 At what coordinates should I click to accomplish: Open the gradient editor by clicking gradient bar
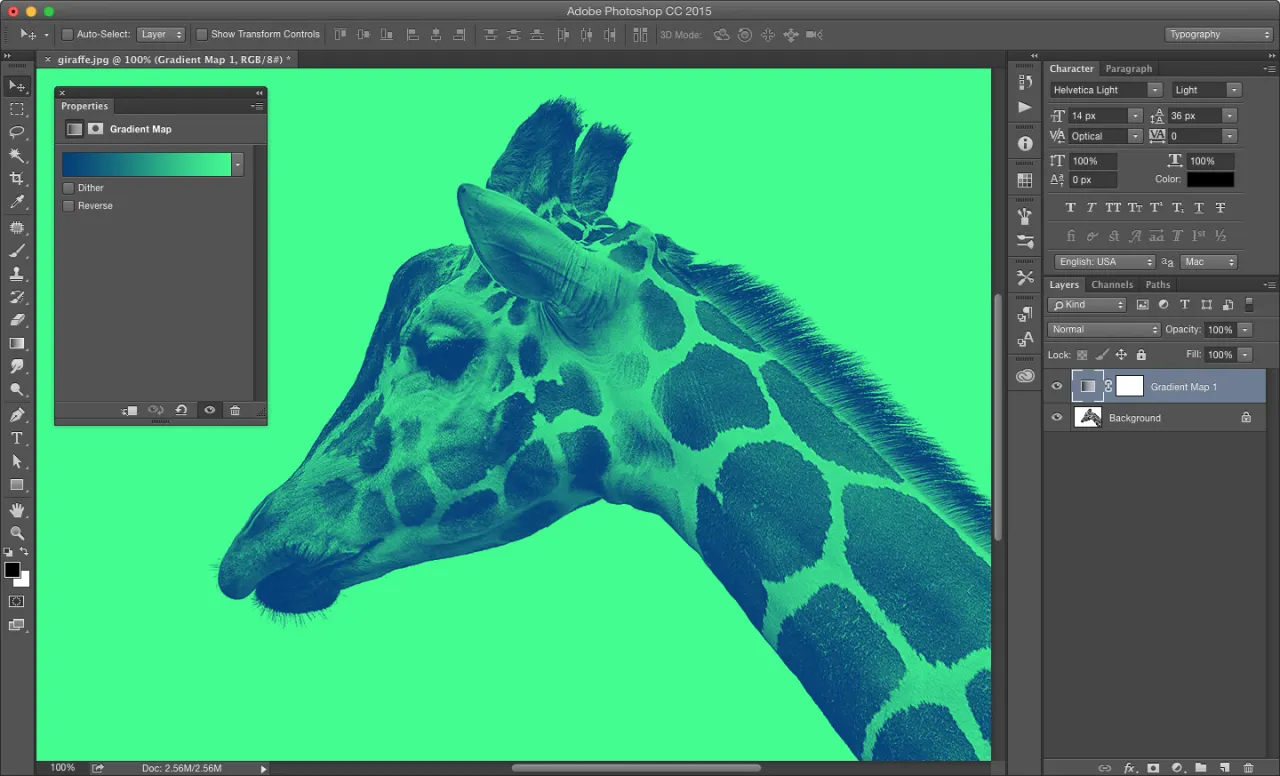(x=145, y=164)
